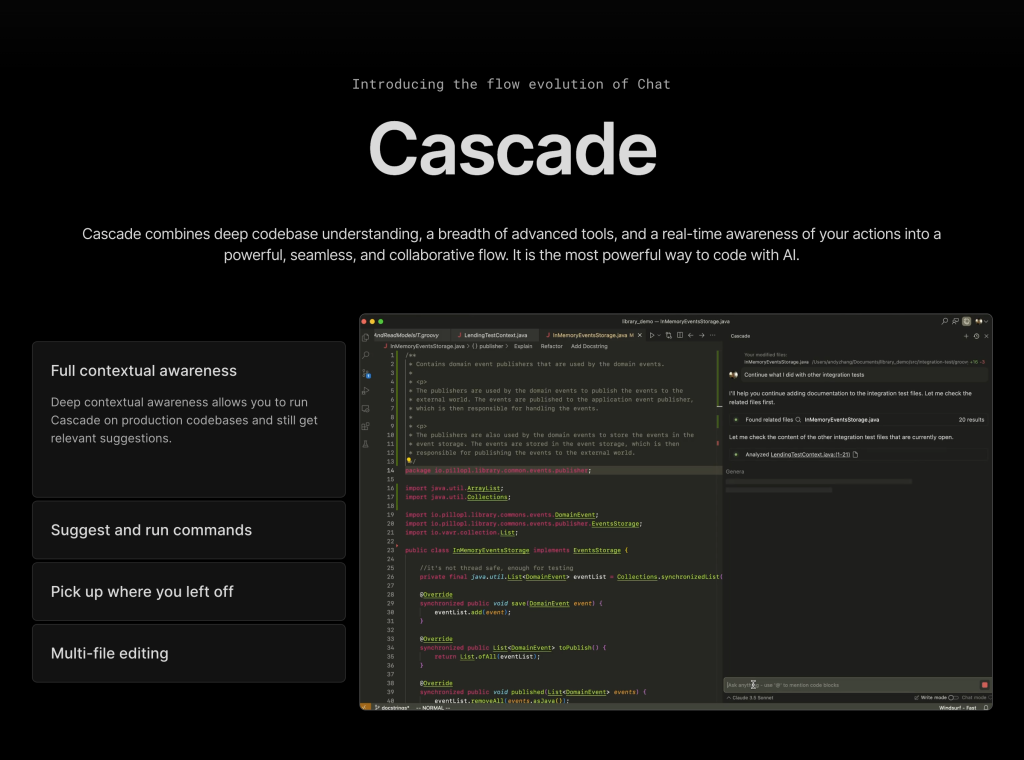This screenshot has width=1024, height=760.
Task: Click the navigate back arrow in the editor toolbar
Action: [x=690, y=335]
